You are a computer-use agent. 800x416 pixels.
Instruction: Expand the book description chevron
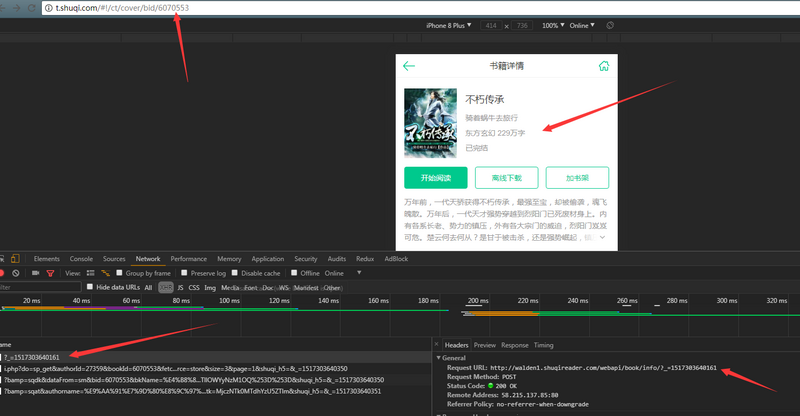pyautogui.click(x=602, y=237)
